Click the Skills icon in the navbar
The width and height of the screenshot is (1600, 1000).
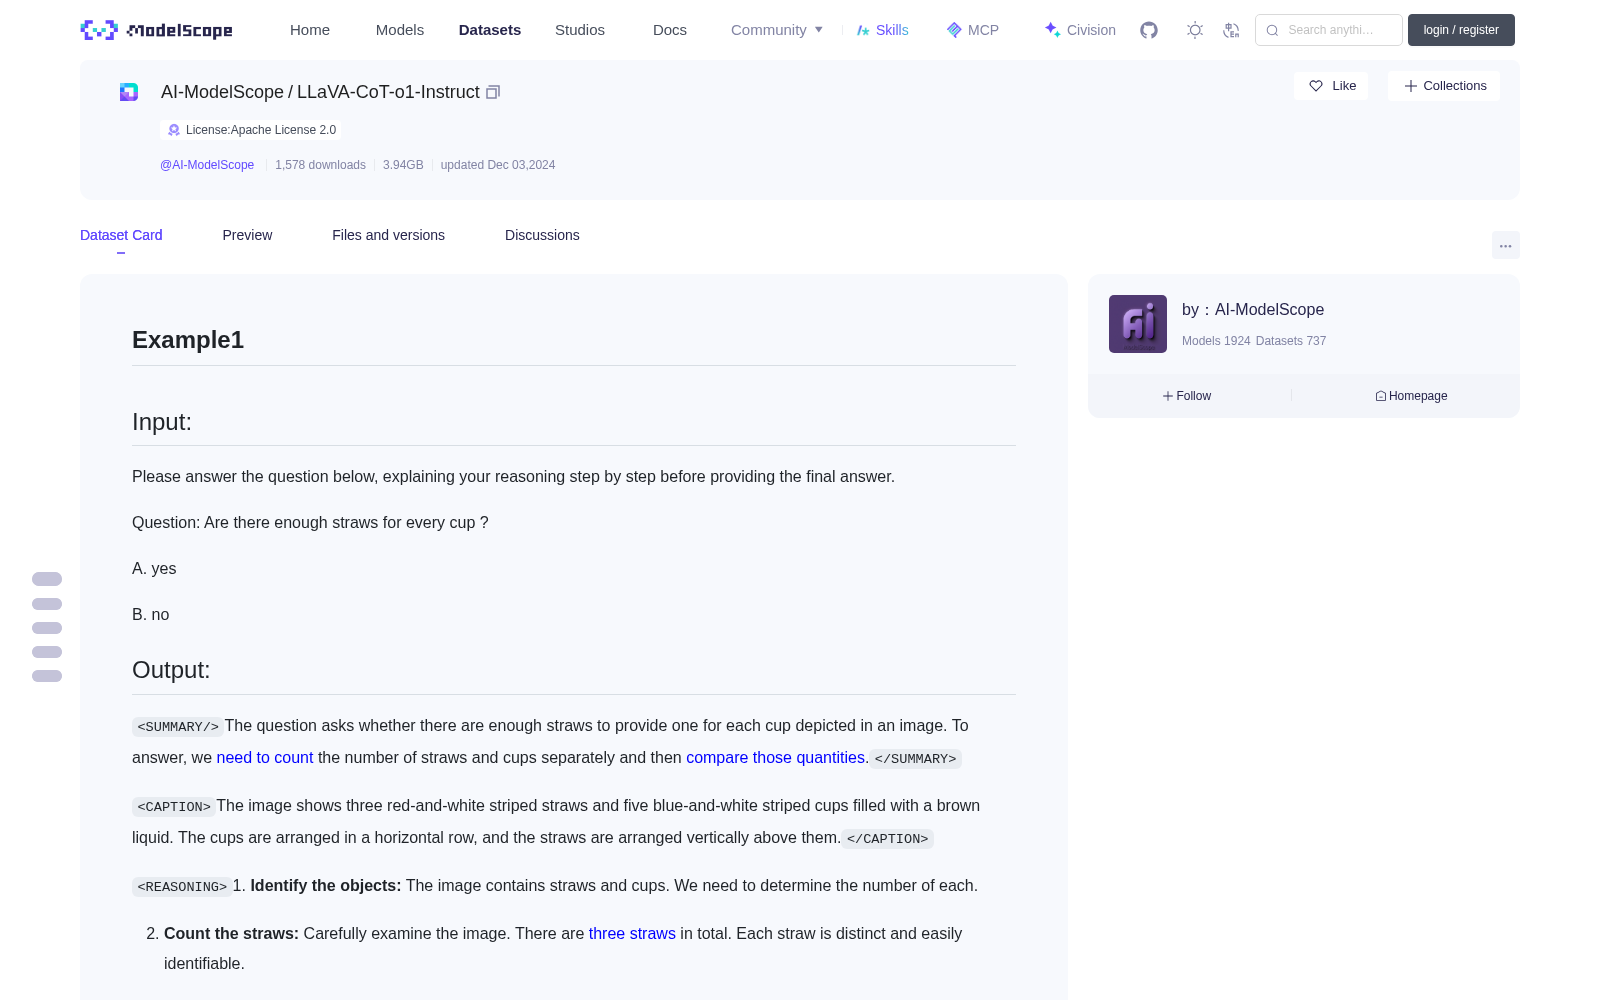click(x=863, y=30)
